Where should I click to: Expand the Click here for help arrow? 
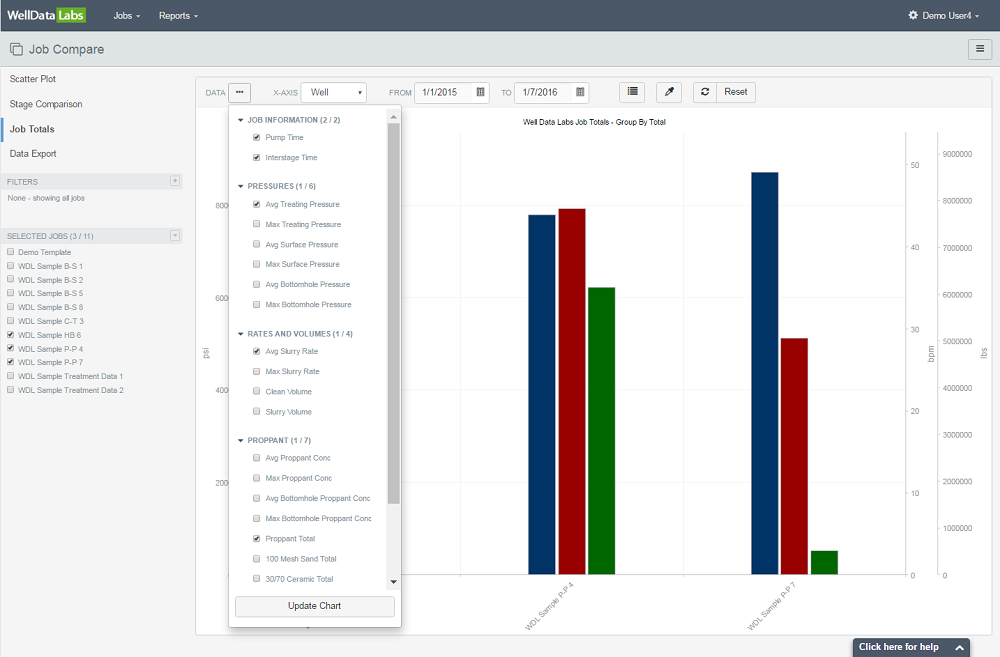click(959, 647)
